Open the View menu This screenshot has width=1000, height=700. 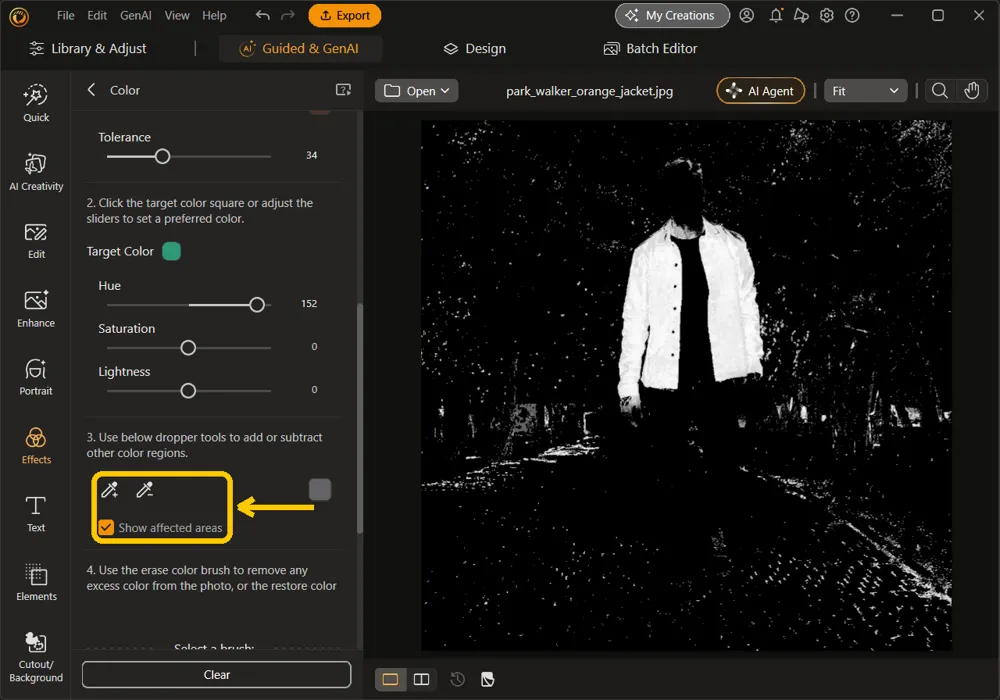pos(177,15)
